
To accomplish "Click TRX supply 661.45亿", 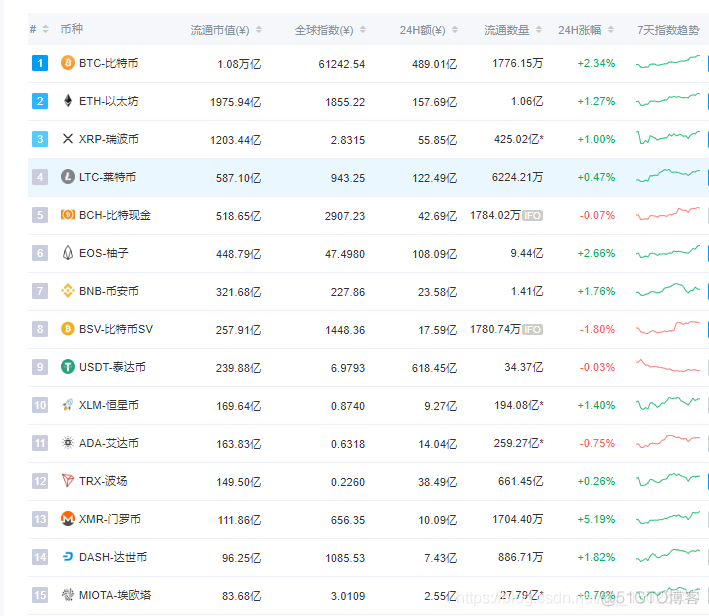I will coord(520,481).
